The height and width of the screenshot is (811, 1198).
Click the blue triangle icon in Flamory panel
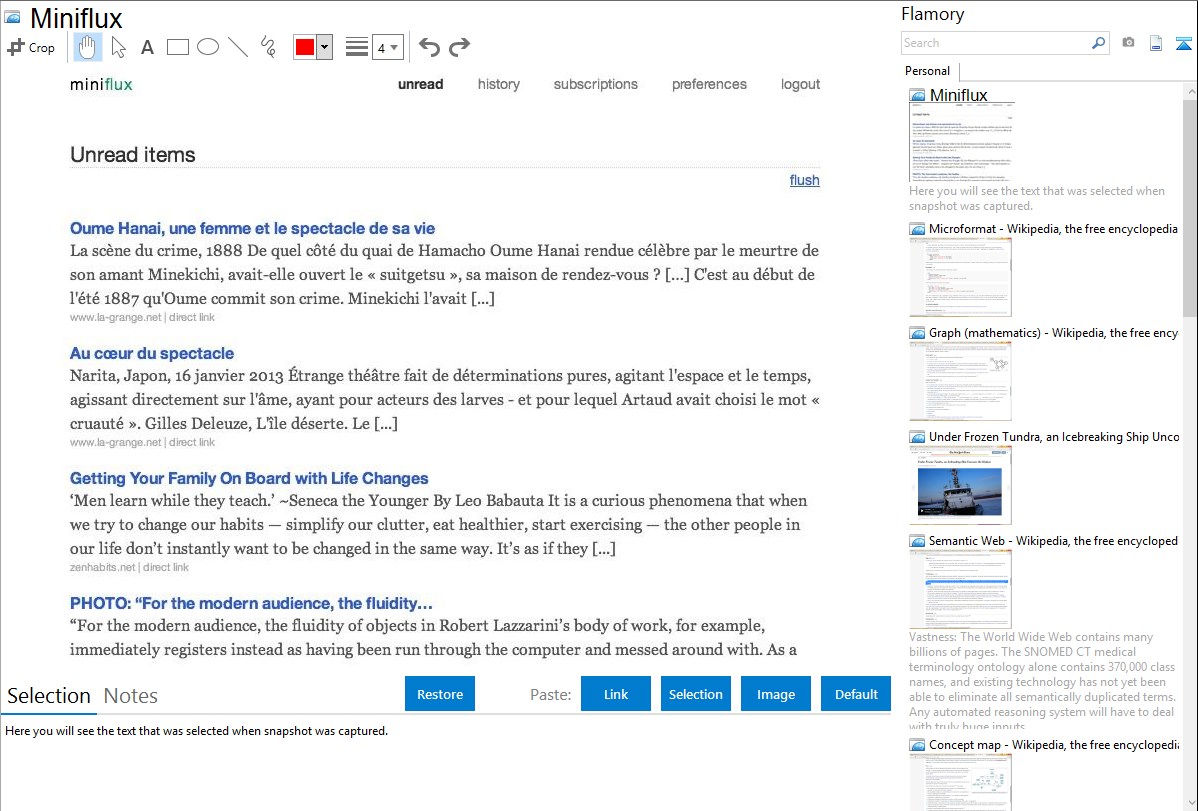1183,43
